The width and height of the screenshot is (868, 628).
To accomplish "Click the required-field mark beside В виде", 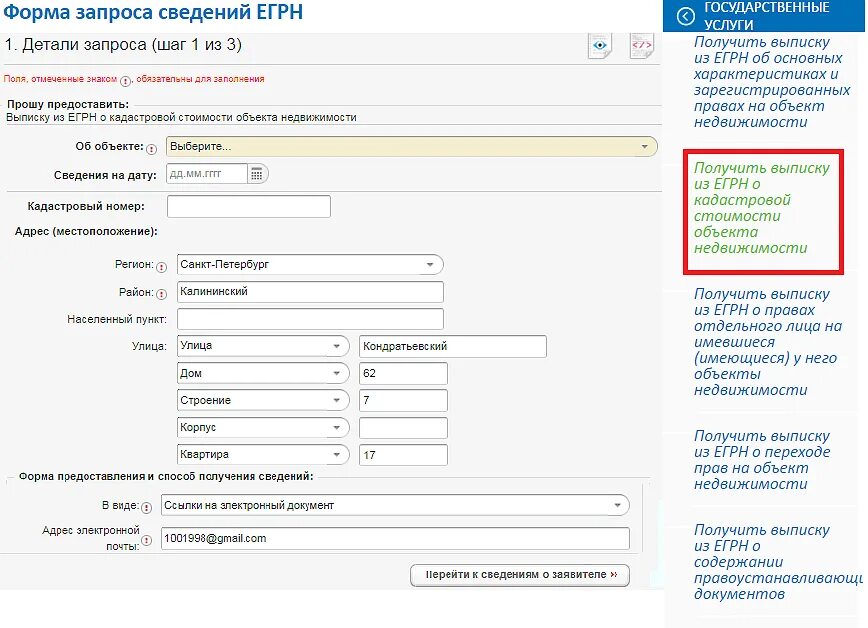I will pyautogui.click(x=146, y=507).
